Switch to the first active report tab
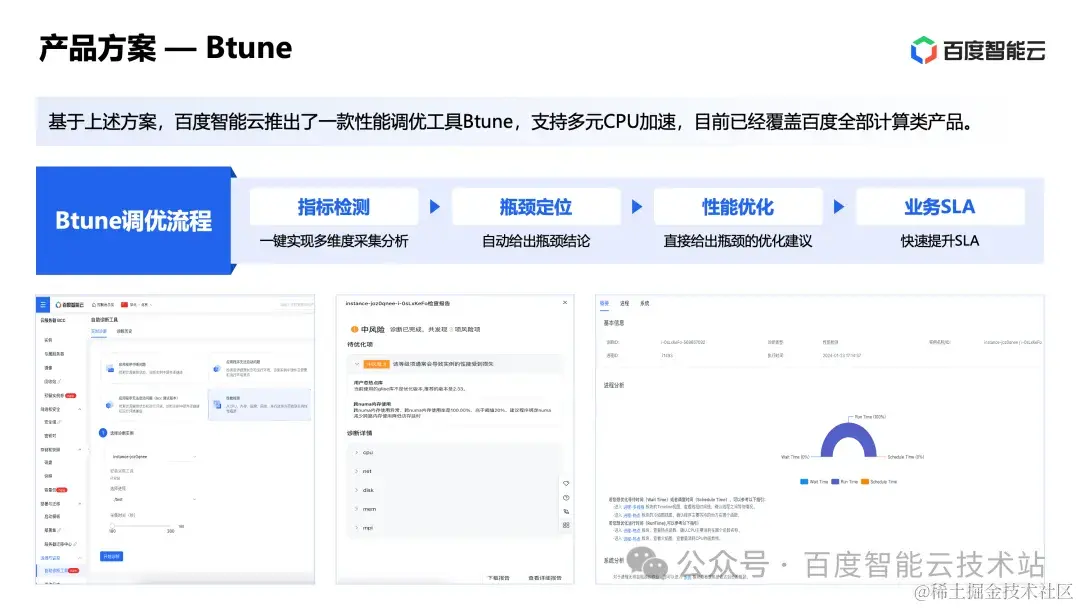The height and width of the screenshot is (608, 1080). click(604, 304)
